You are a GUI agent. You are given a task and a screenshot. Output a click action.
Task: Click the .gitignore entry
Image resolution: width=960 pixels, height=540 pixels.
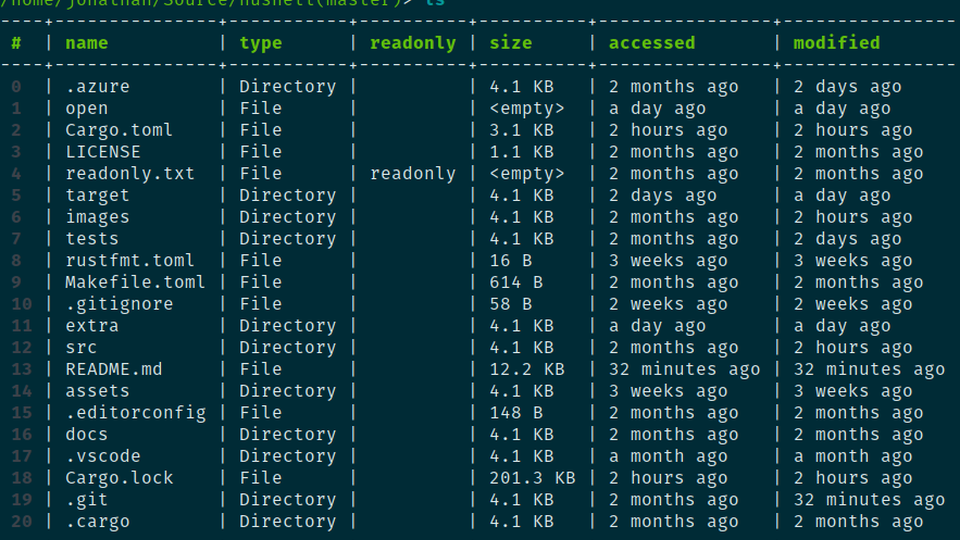[x=119, y=304]
